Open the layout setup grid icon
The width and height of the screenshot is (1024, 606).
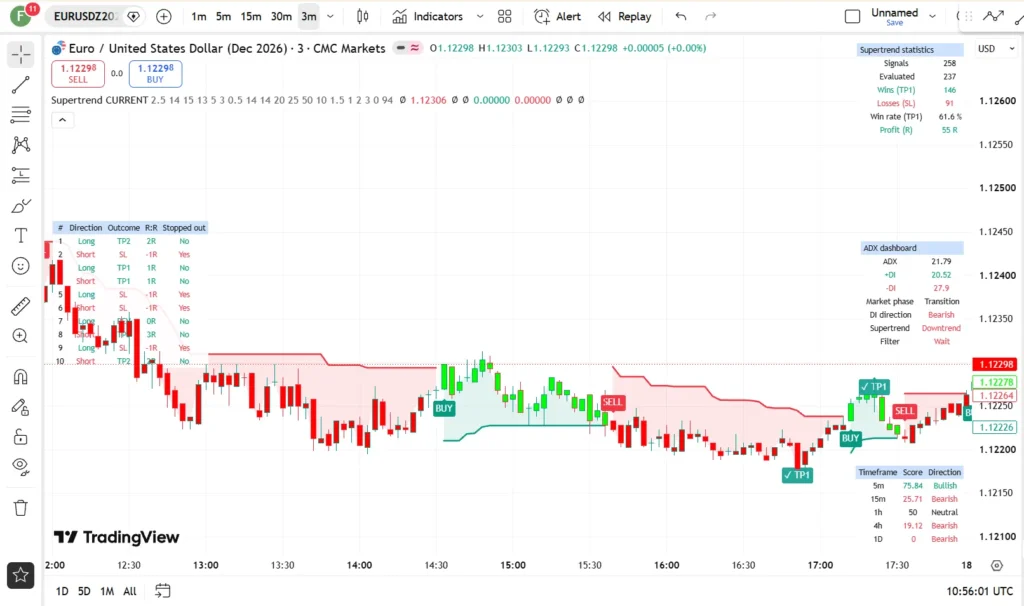[505, 17]
